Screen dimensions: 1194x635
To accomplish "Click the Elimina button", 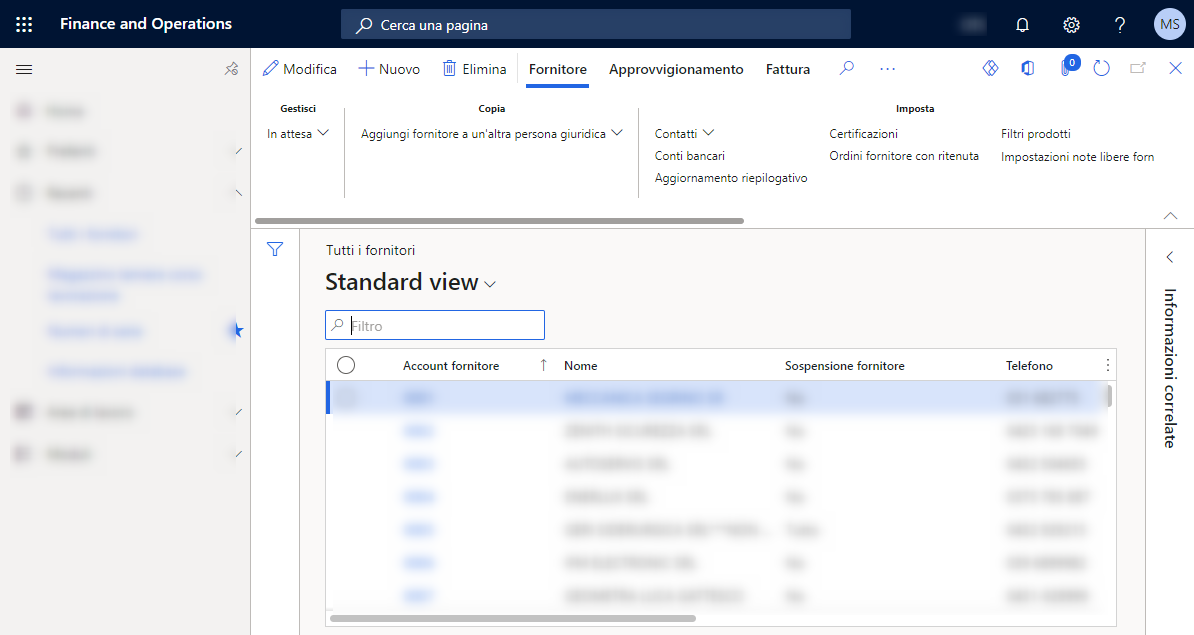I will (474, 69).
